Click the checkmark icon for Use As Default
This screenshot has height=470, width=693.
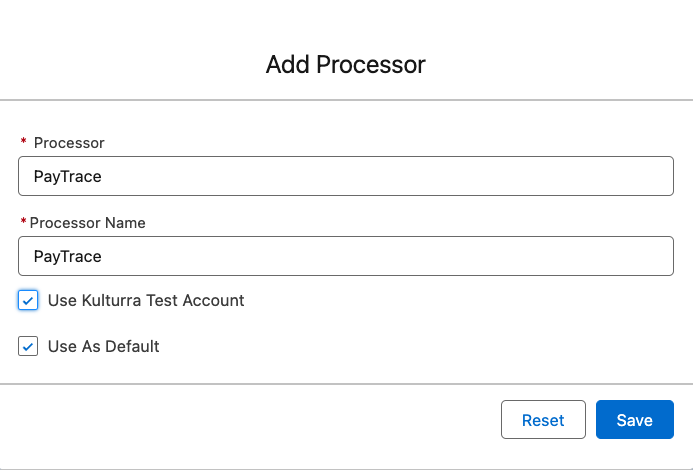pyautogui.click(x=28, y=347)
